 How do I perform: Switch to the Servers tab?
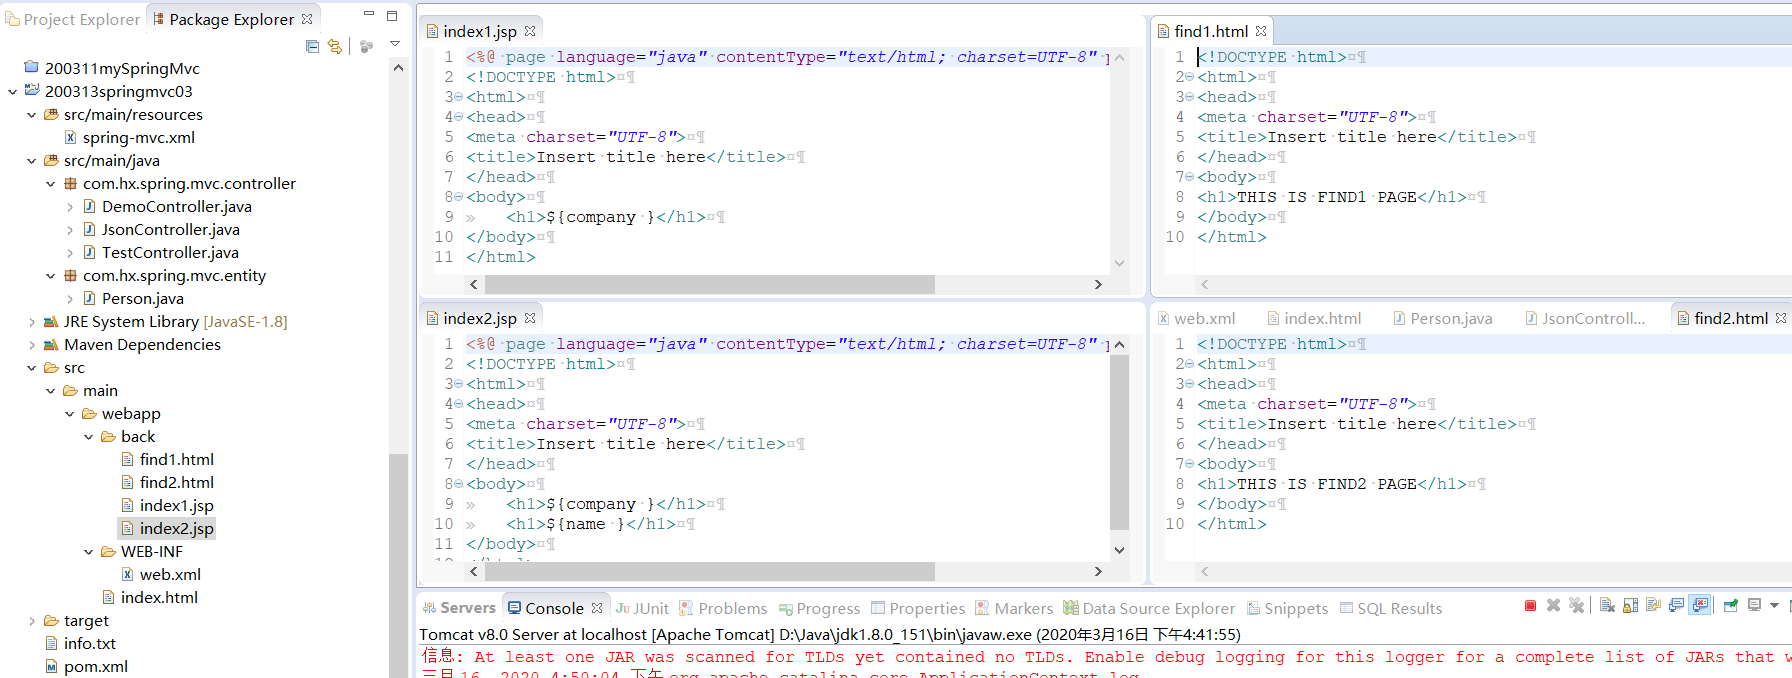tap(459, 608)
